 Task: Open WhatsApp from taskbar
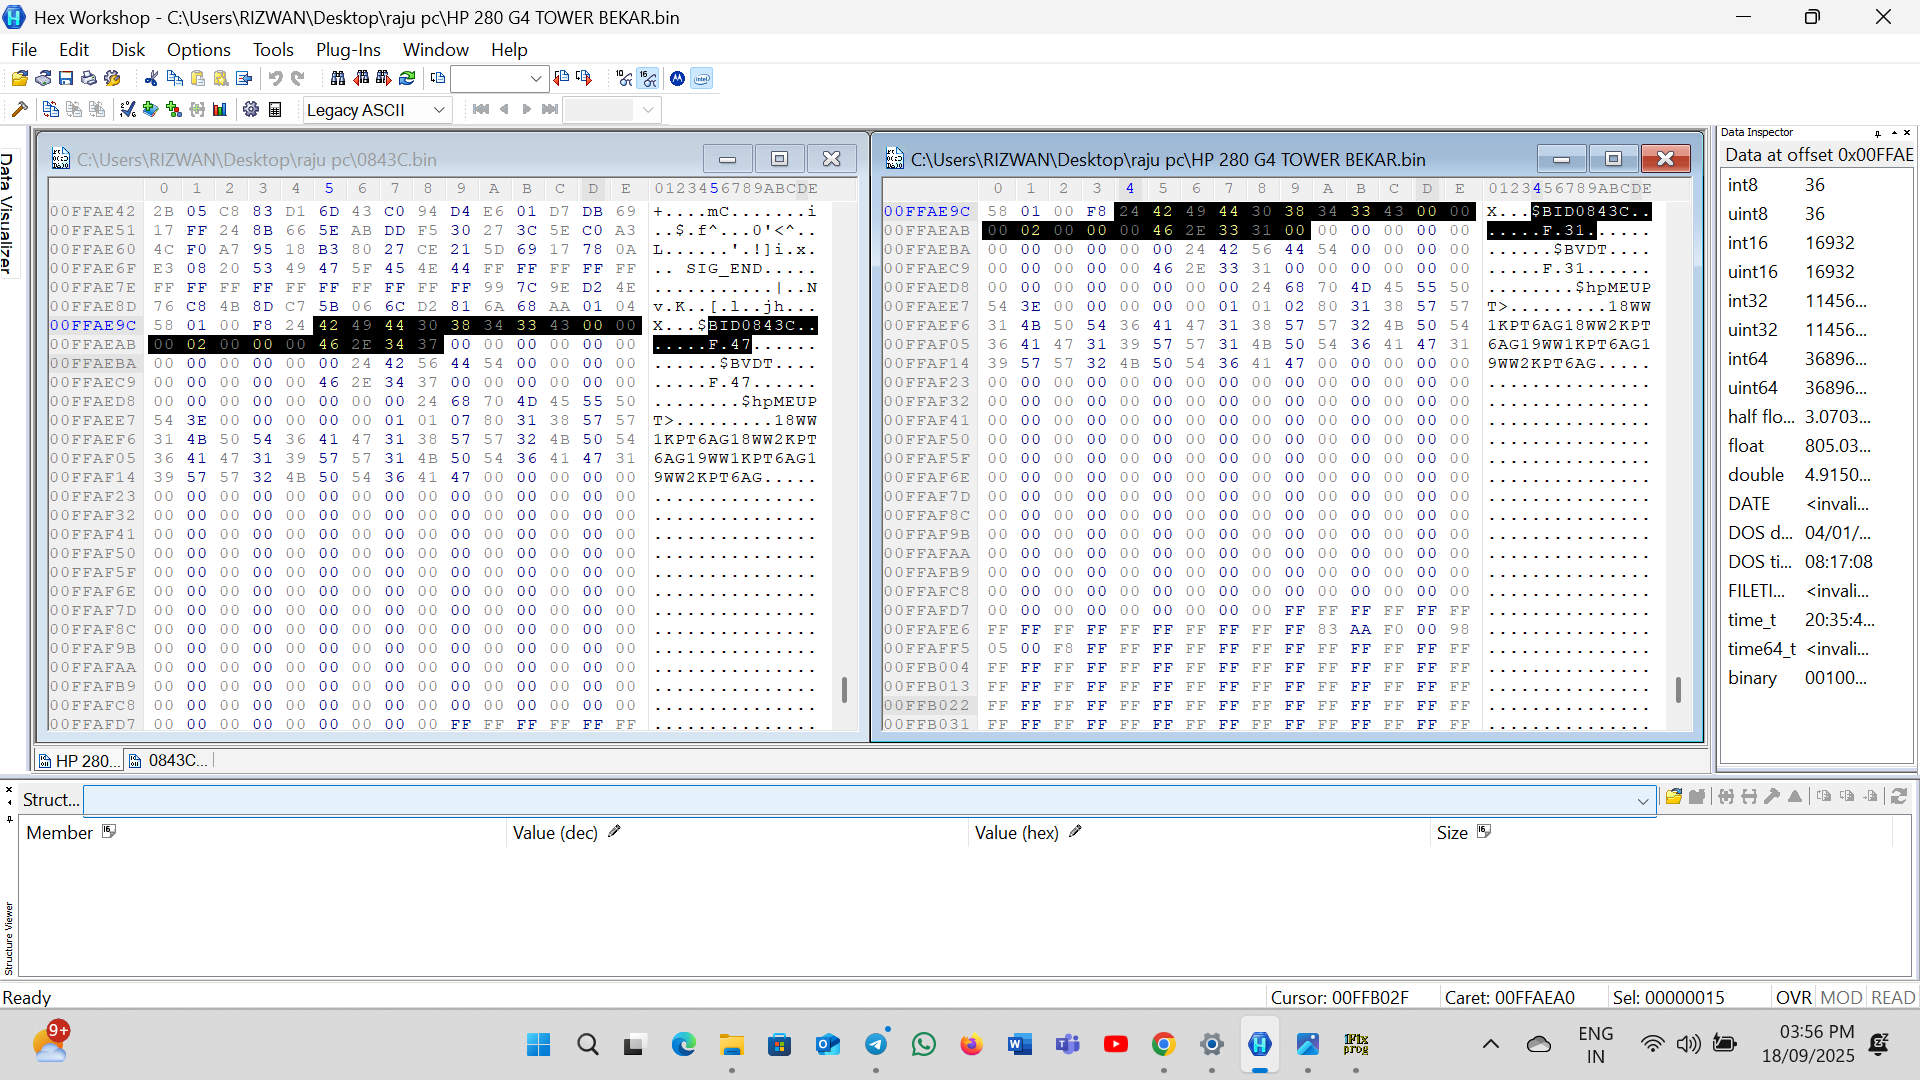(924, 1045)
